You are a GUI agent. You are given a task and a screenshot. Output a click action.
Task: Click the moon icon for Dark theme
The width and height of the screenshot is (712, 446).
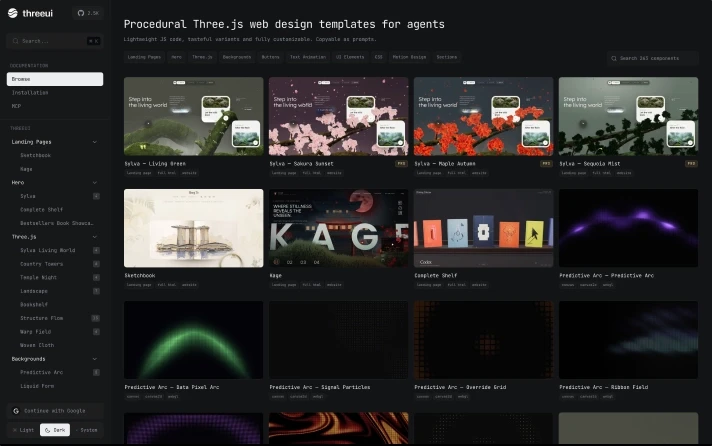(x=48, y=430)
